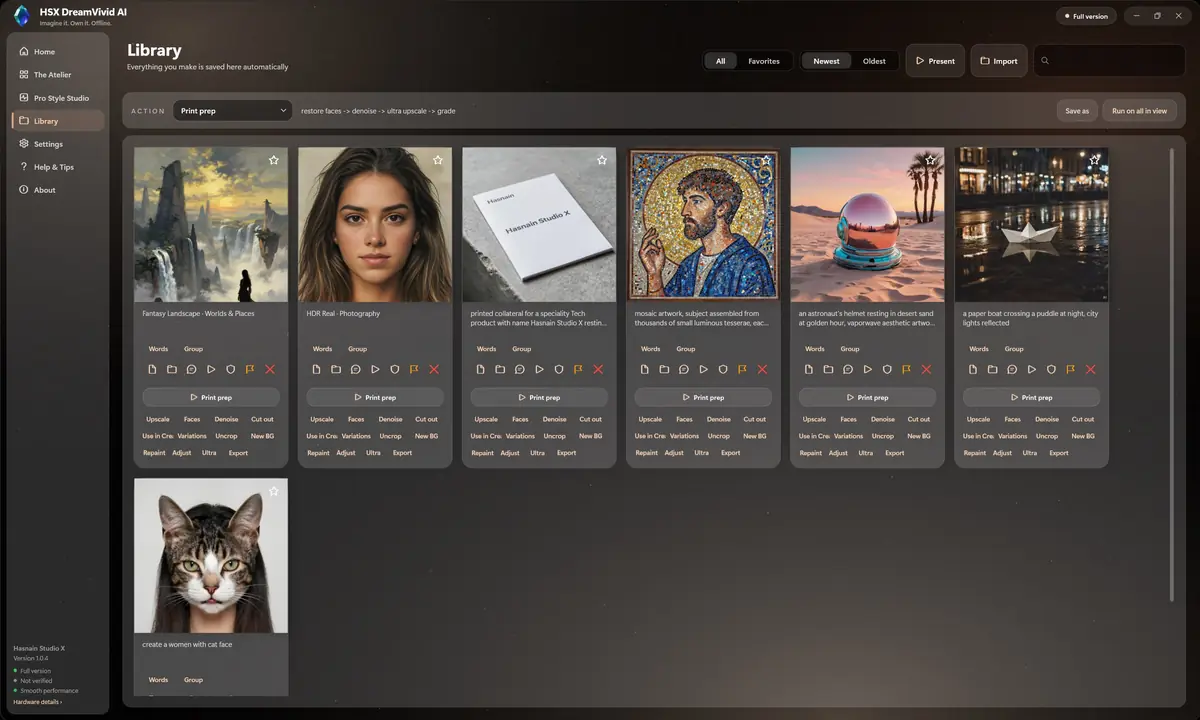Click the play icon on Fantasy Landscape card
This screenshot has height=720, width=1200.
coord(211,369)
